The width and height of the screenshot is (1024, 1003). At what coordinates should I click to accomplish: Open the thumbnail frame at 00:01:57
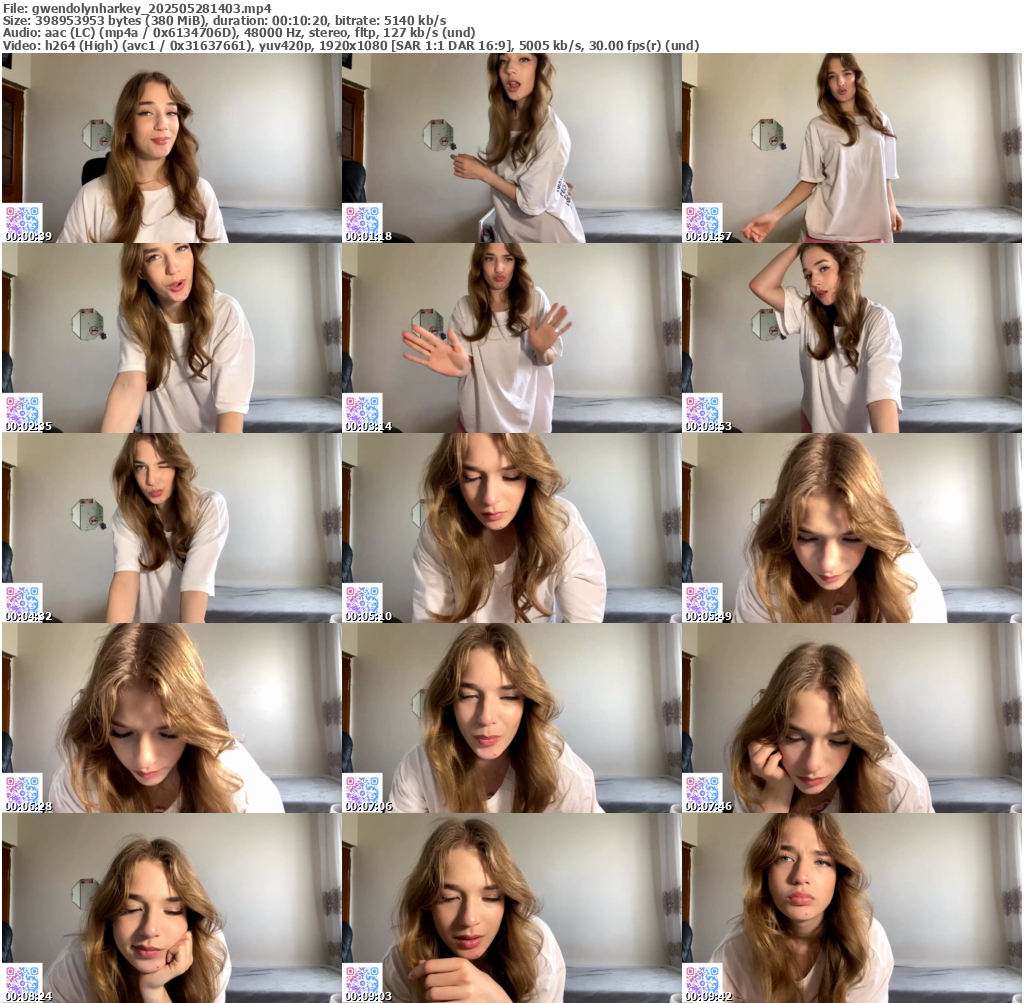(852, 148)
